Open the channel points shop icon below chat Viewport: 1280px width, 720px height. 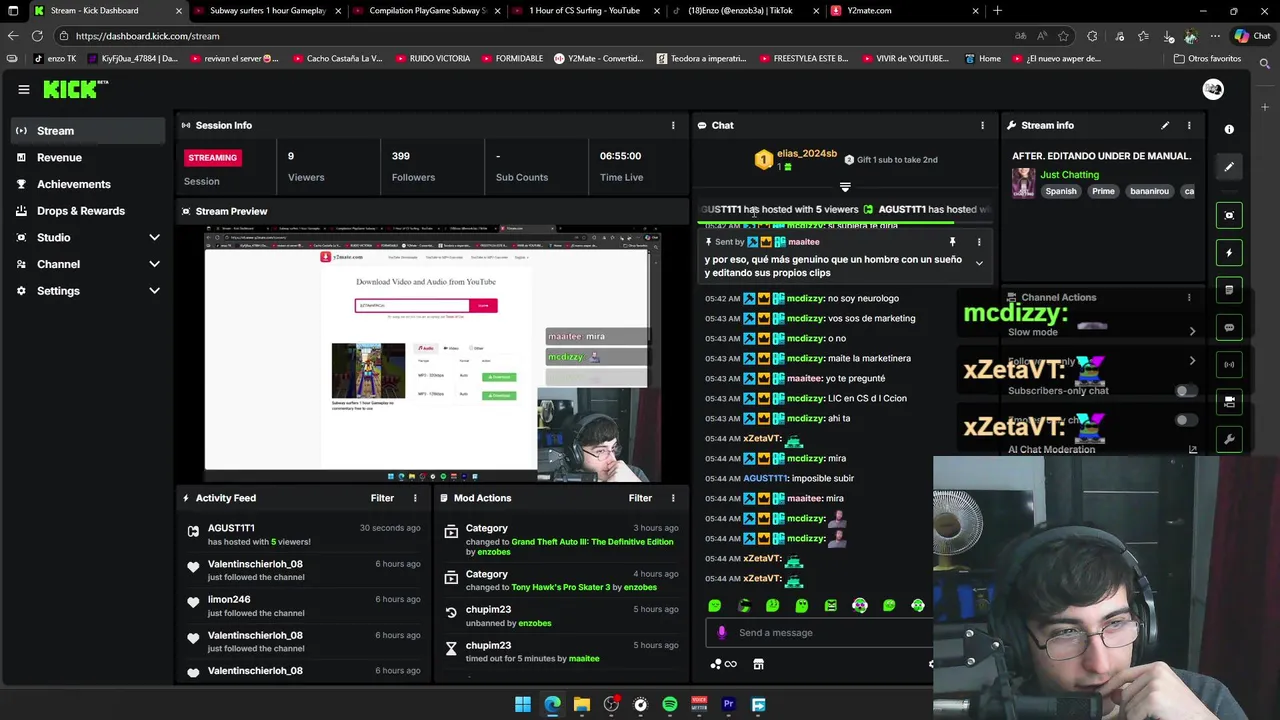[x=758, y=664]
